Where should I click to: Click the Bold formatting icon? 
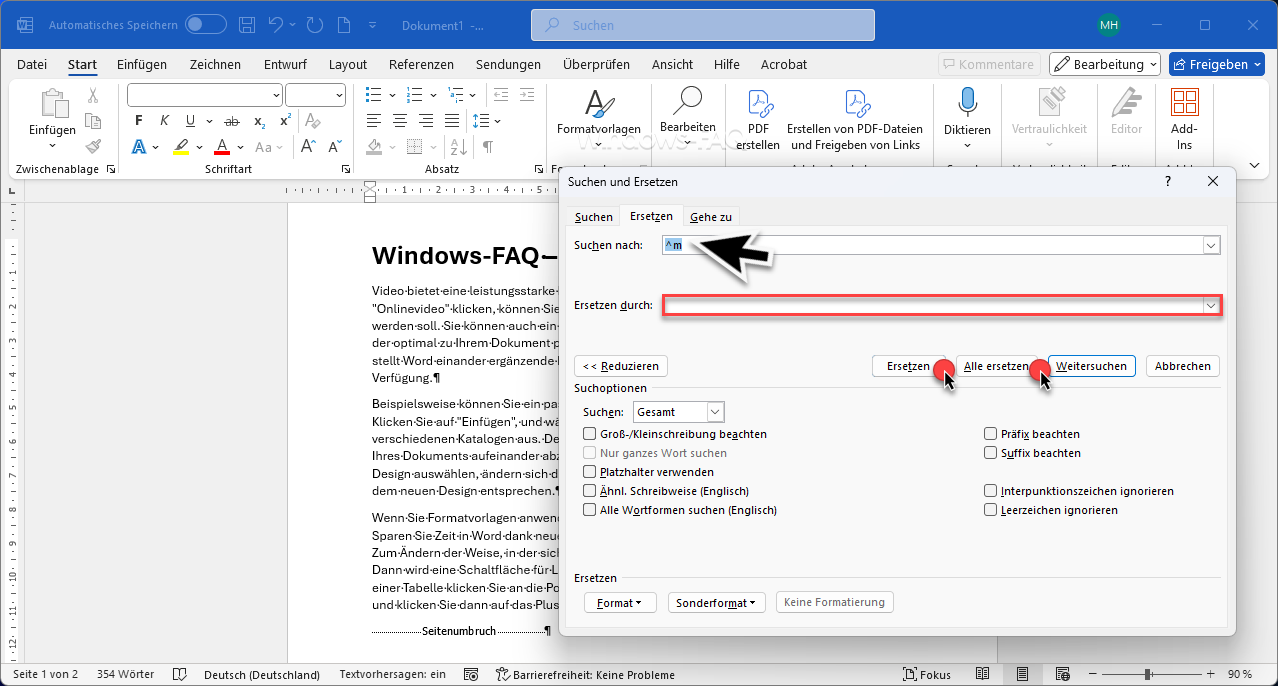(x=139, y=121)
